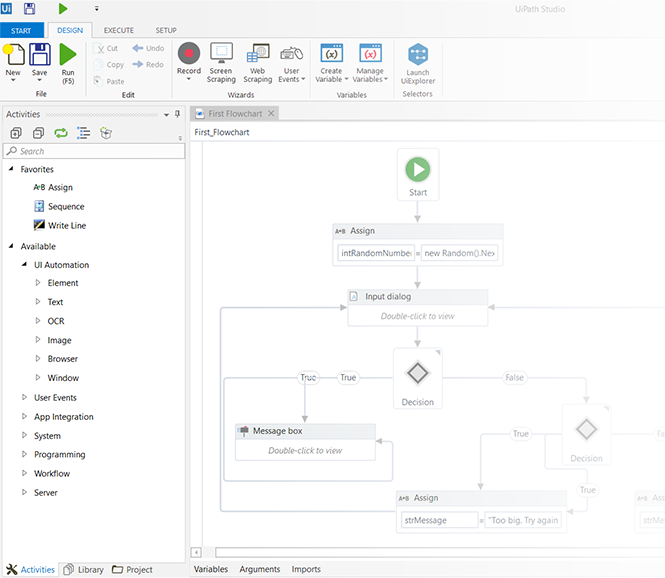Open the Activities panel options dropdown
Viewport: 665px width, 578px height.
(166, 114)
